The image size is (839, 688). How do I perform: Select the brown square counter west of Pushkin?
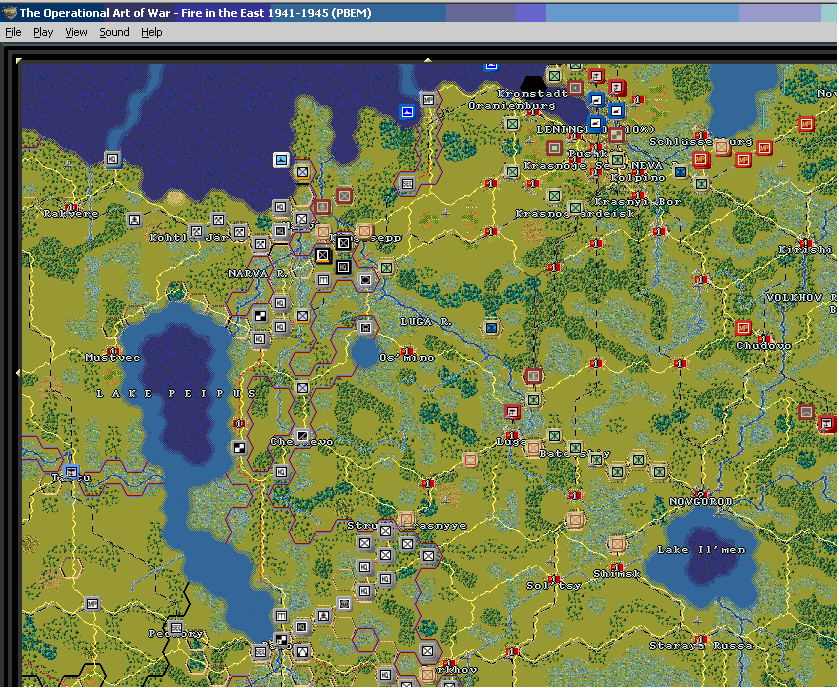tap(554, 147)
